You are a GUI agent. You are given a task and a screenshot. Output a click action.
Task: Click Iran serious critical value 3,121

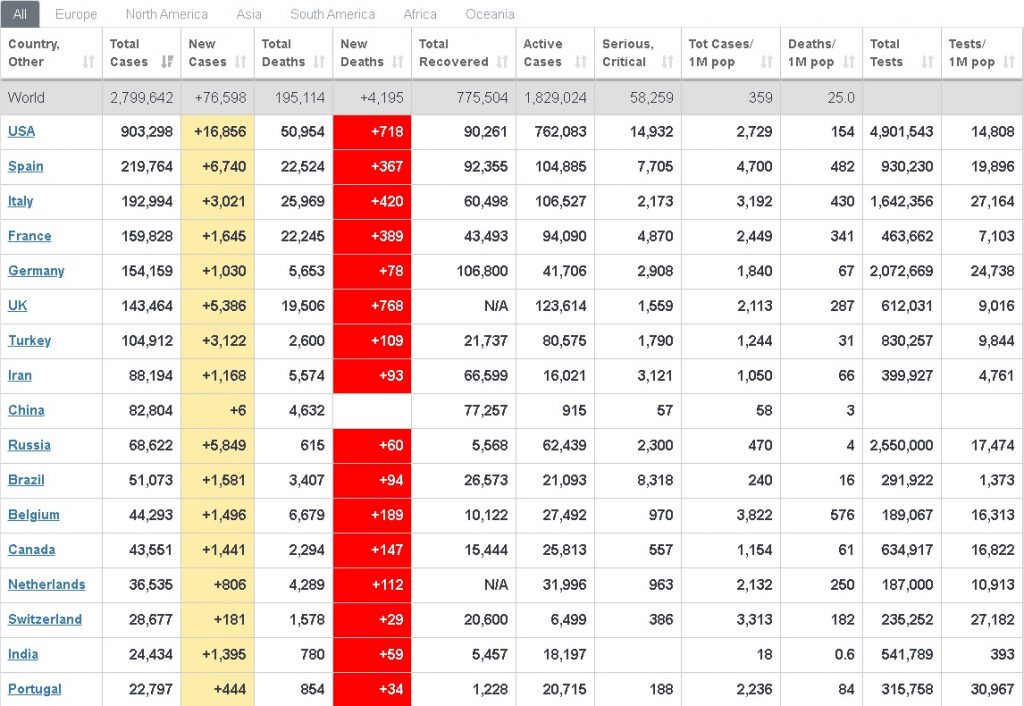click(655, 376)
